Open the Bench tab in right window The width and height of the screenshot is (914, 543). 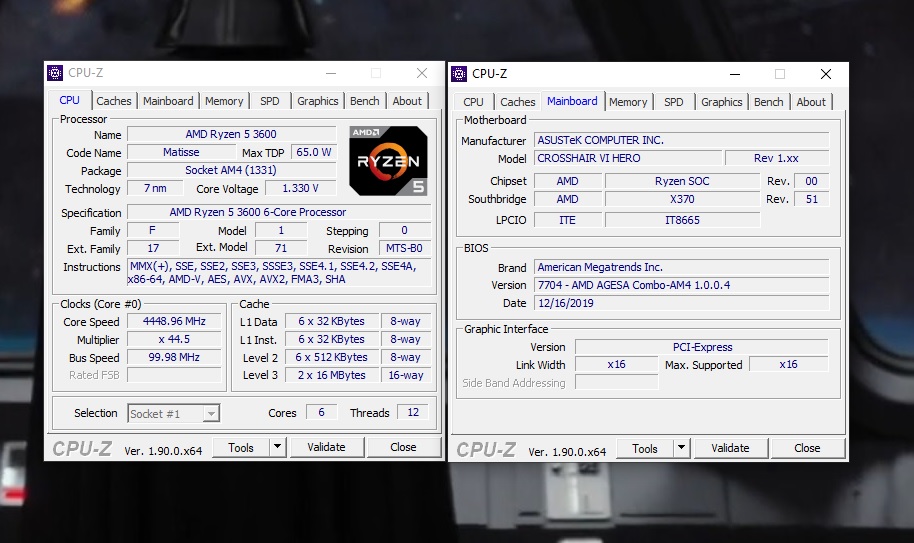(x=768, y=102)
